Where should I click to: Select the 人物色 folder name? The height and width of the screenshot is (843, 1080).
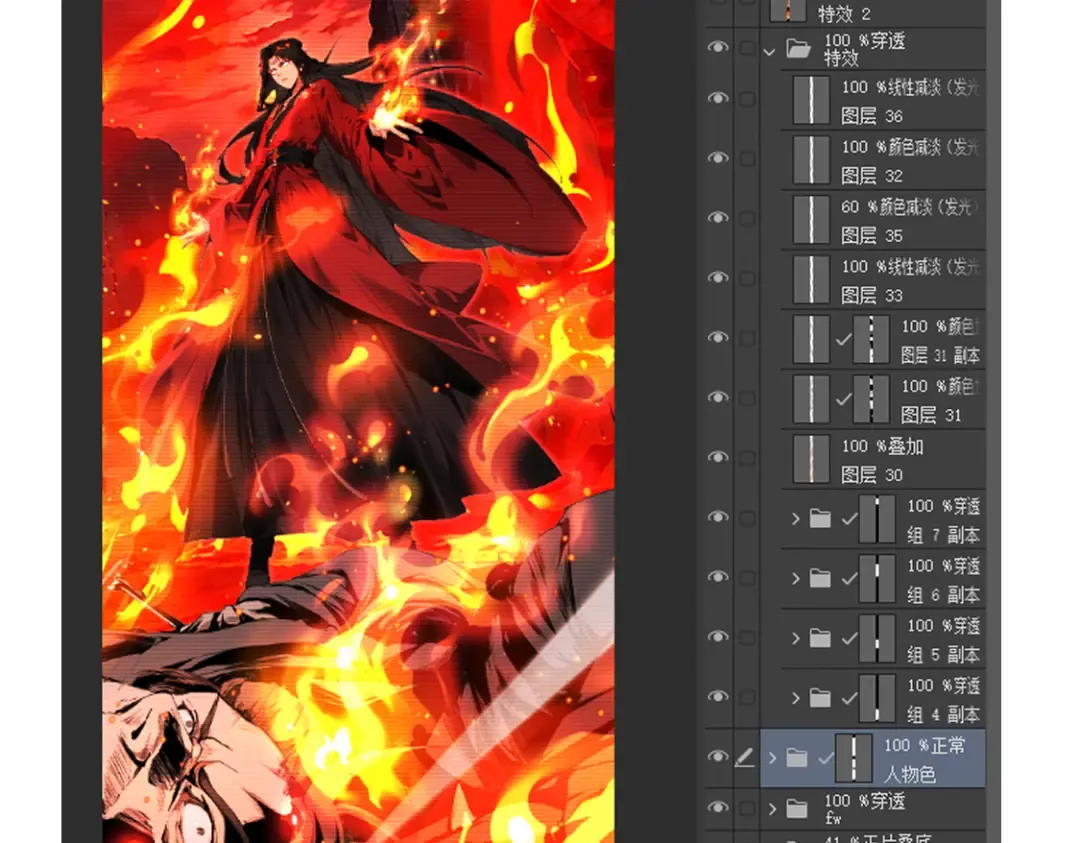909,775
